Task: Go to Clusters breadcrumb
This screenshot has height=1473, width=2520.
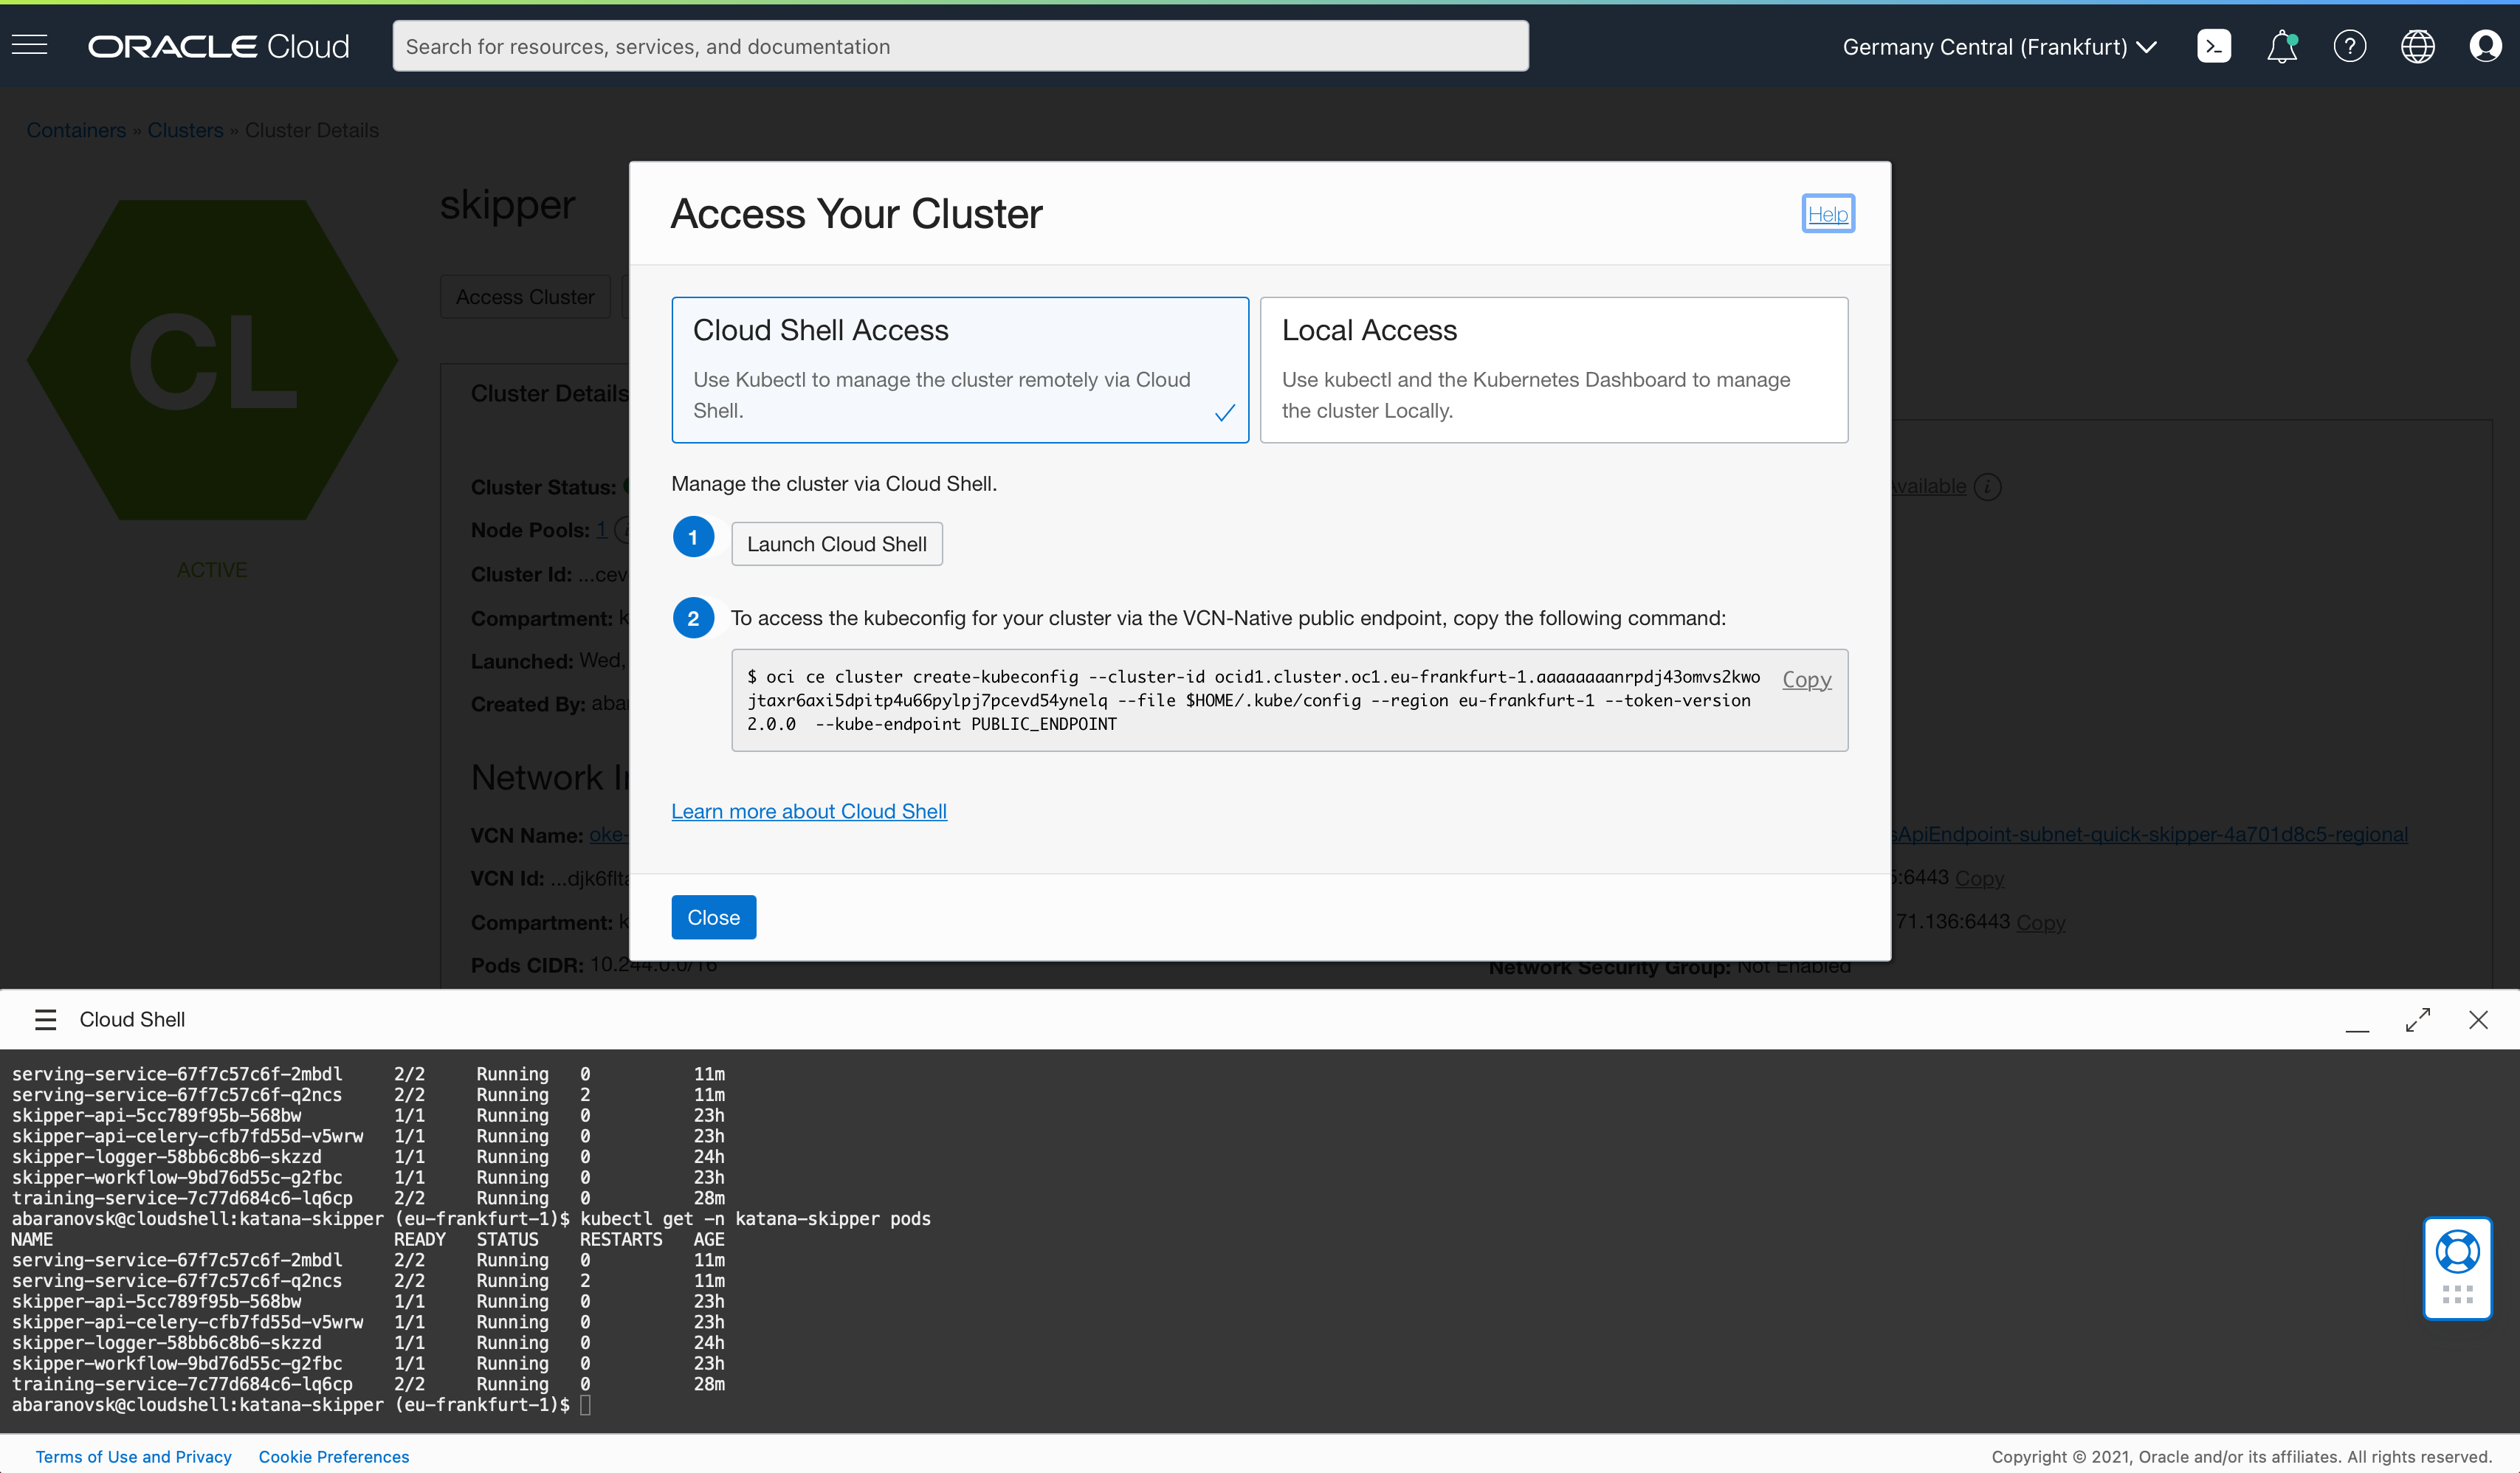Action: (185, 130)
